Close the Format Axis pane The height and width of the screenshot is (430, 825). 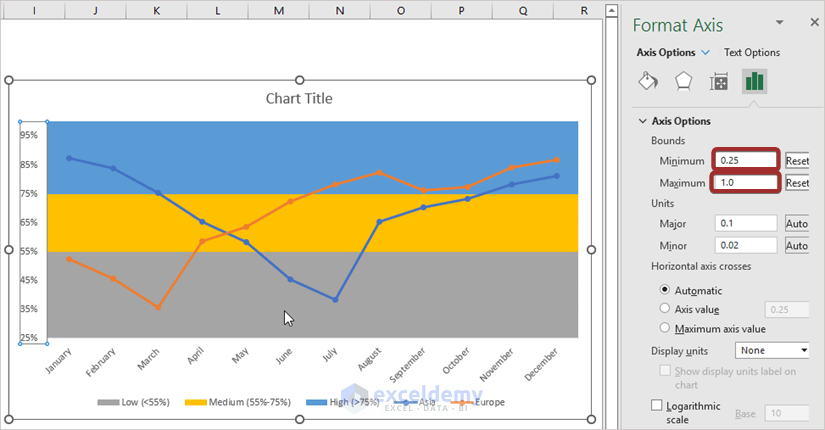tap(814, 22)
